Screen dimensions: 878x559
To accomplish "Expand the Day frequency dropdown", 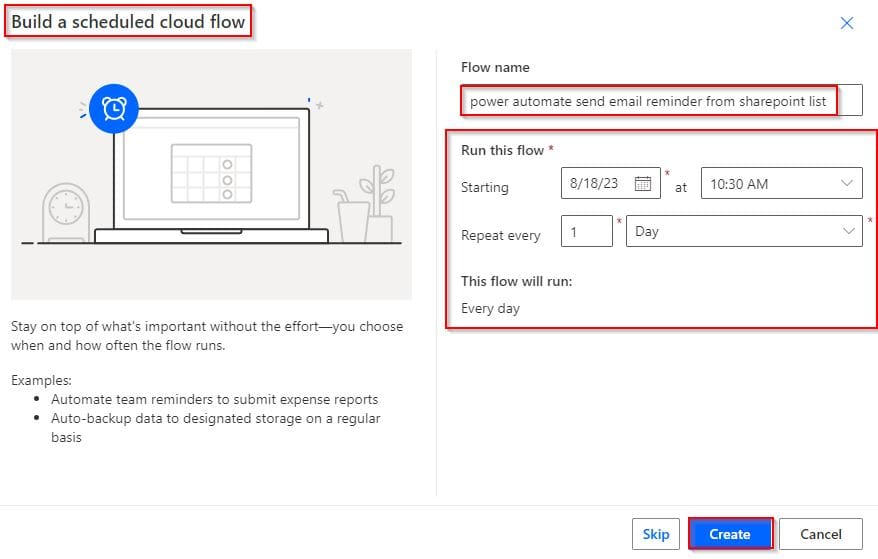I will pos(744,231).
